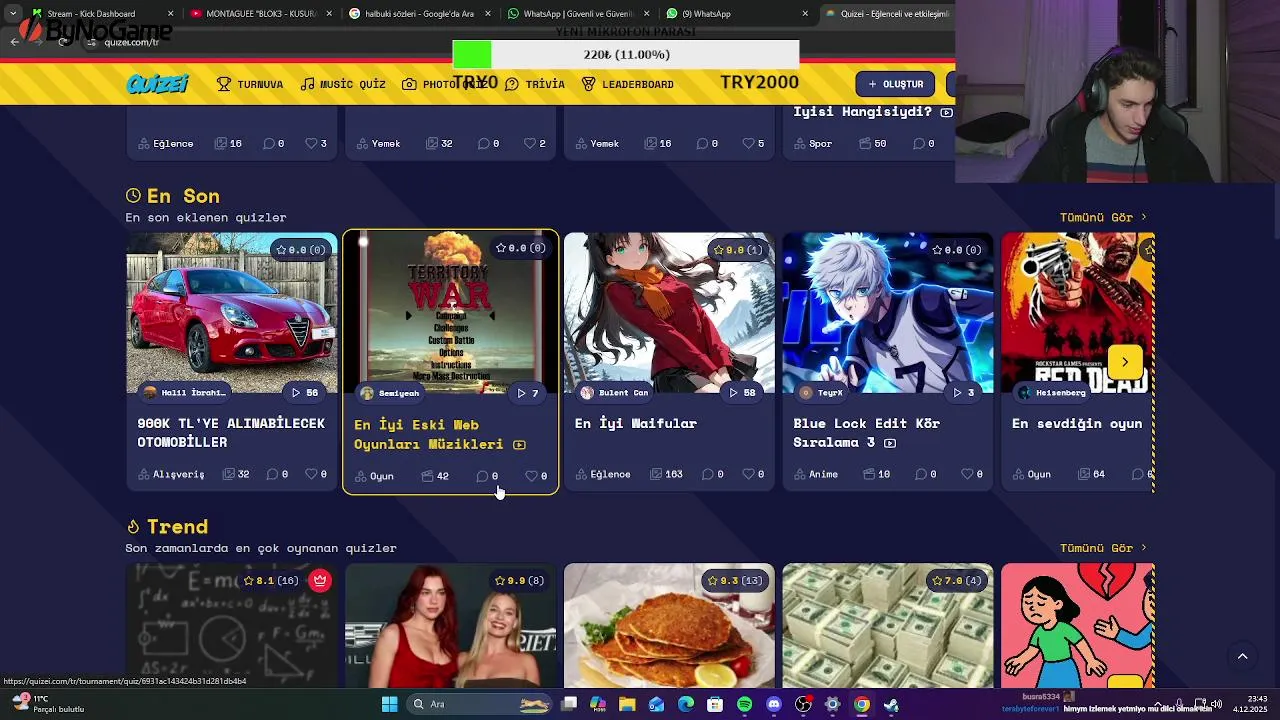Open Windows Start menu

[x=389, y=704]
